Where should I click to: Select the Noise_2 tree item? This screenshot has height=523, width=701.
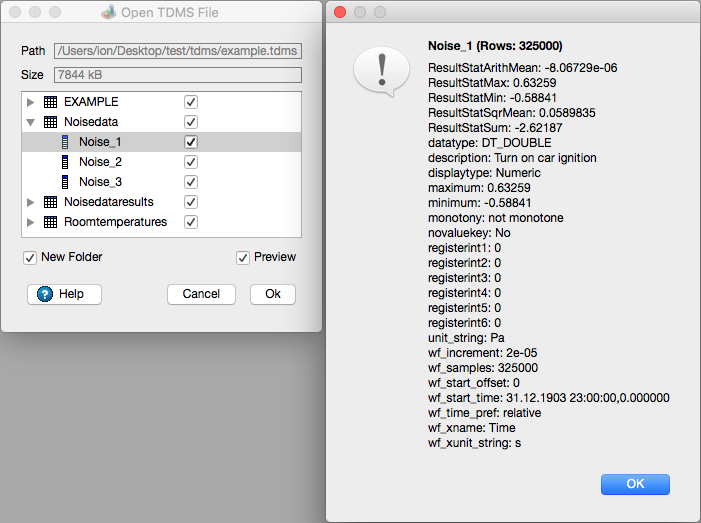pyautogui.click(x=100, y=162)
